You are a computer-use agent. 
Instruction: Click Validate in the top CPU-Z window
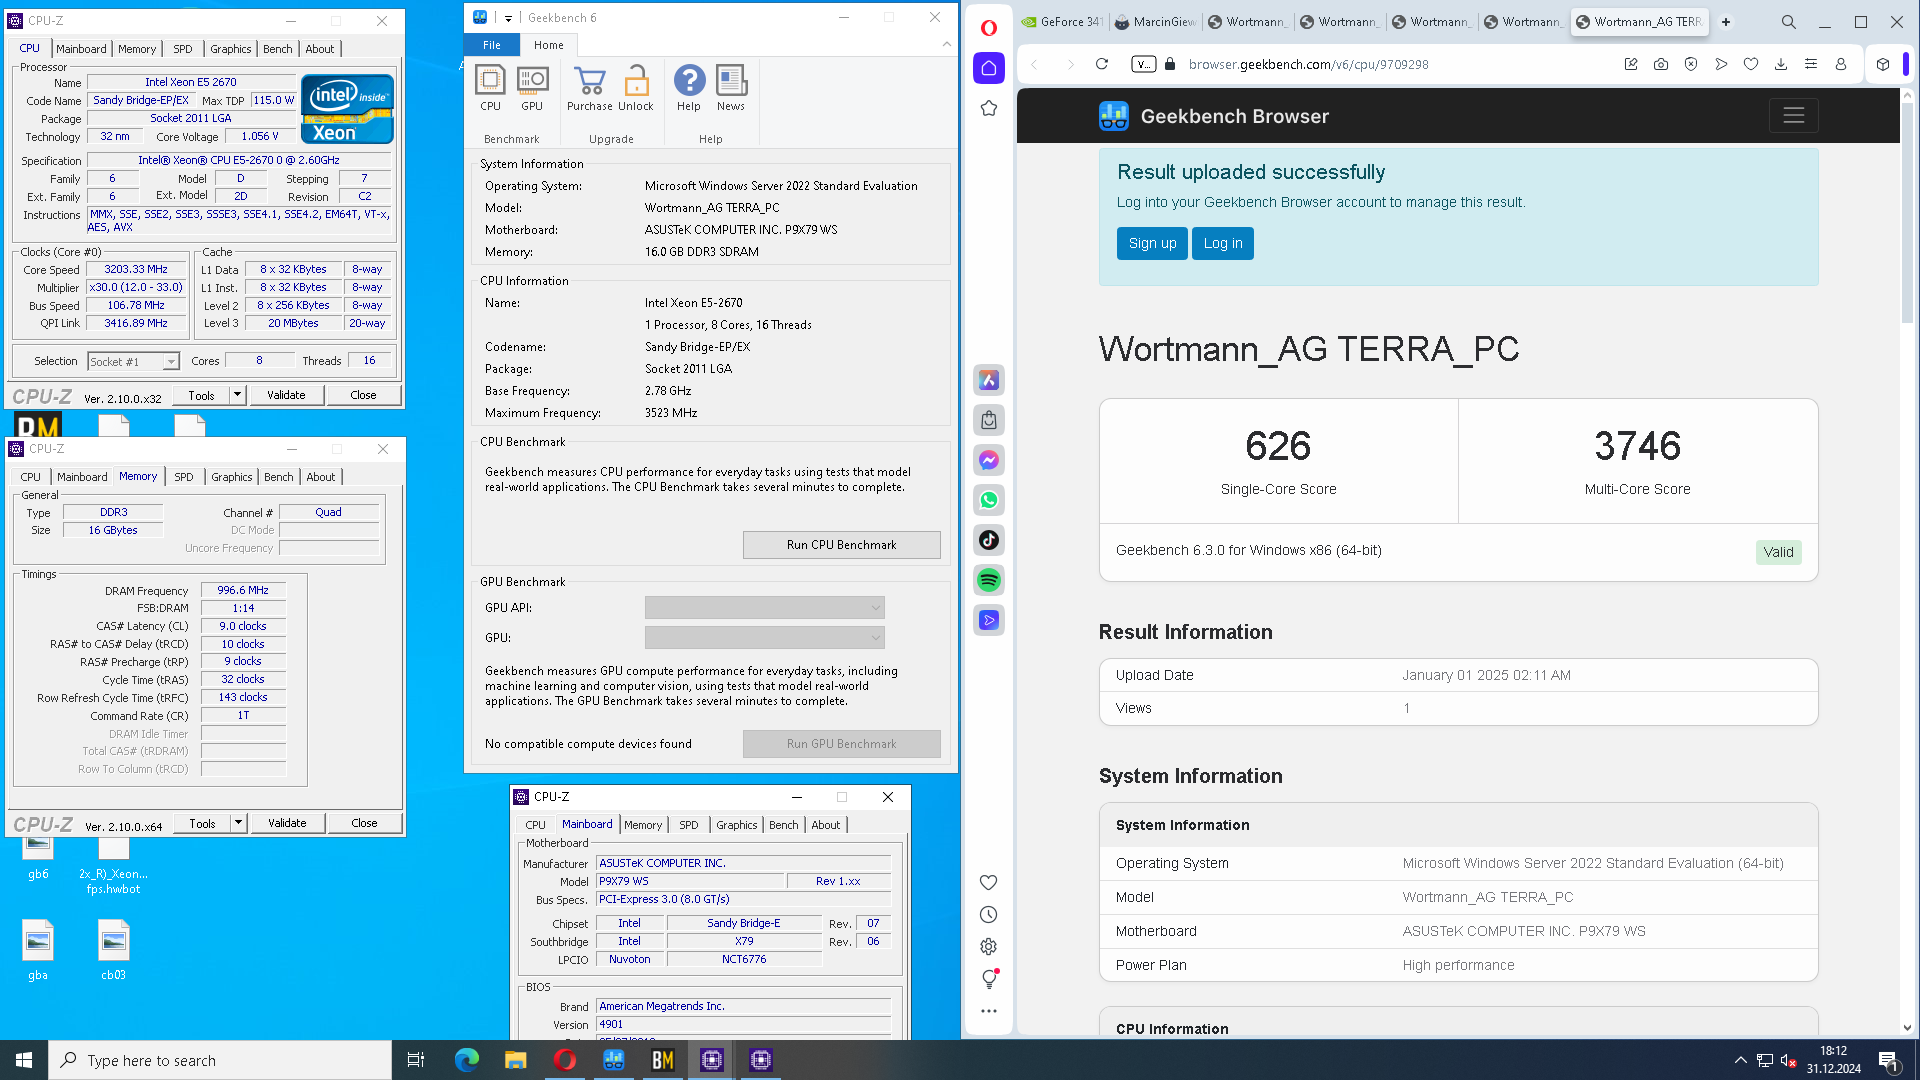point(286,395)
